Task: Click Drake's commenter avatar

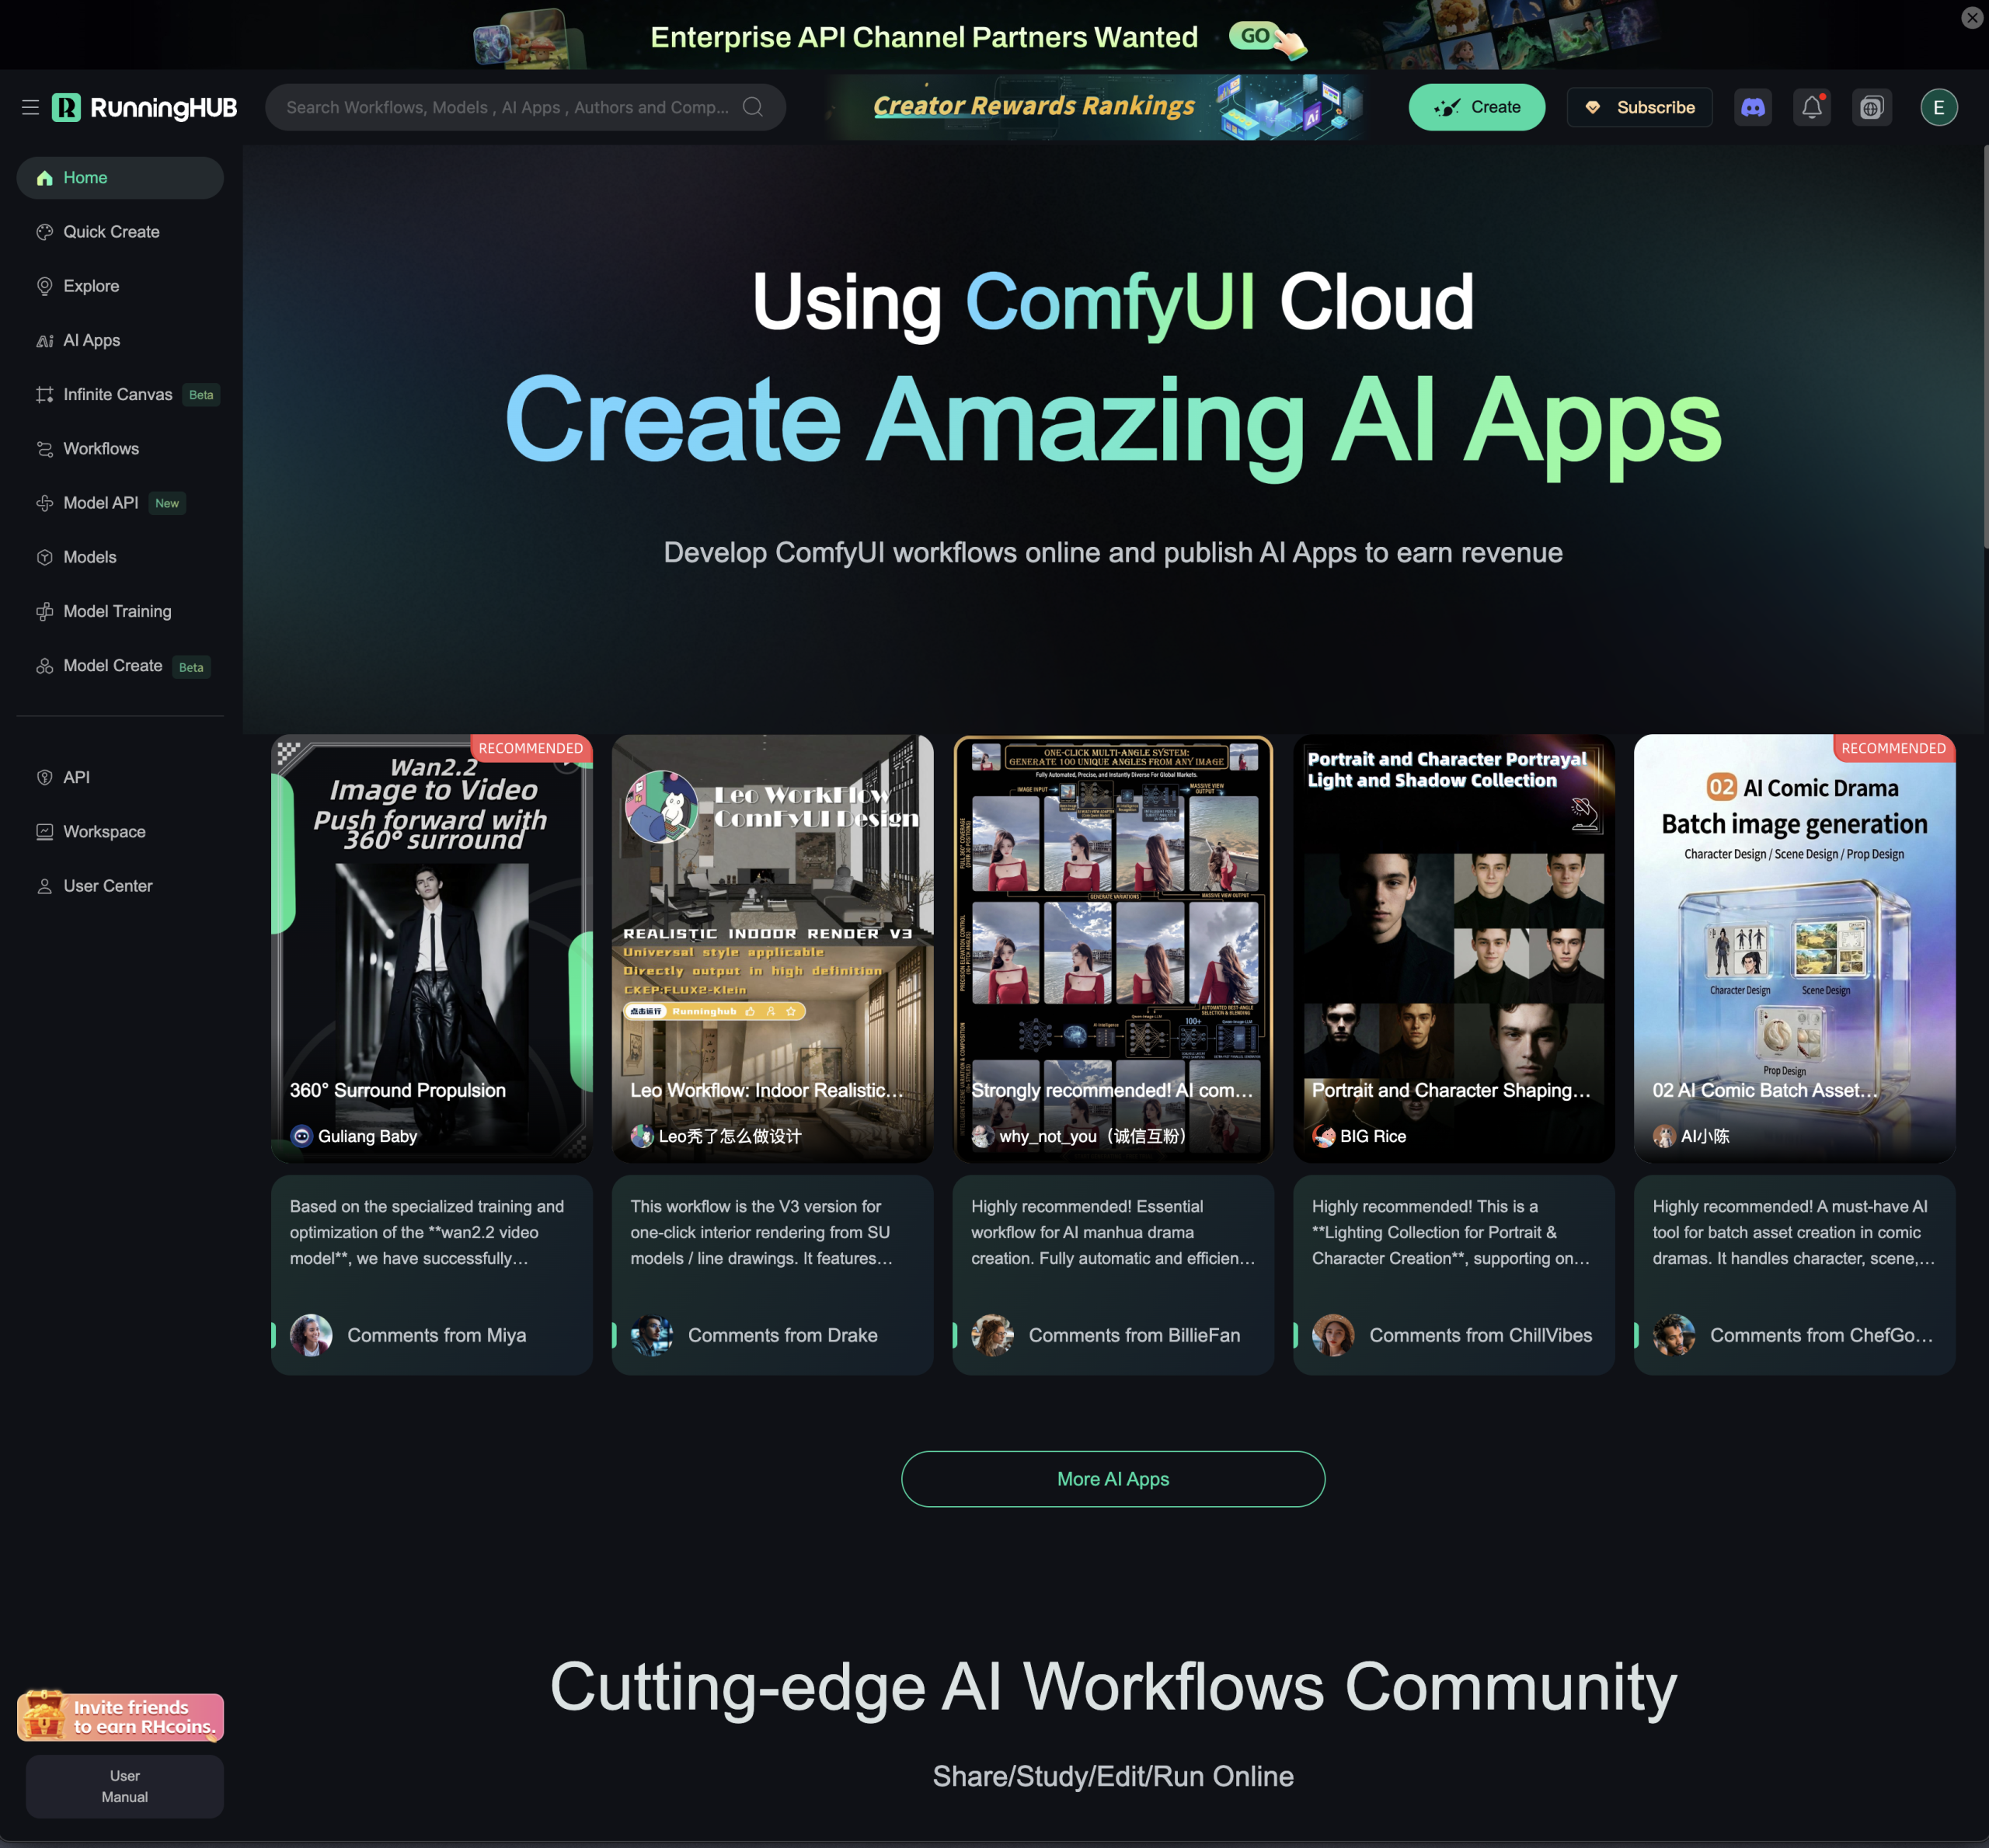Action: (652, 1335)
